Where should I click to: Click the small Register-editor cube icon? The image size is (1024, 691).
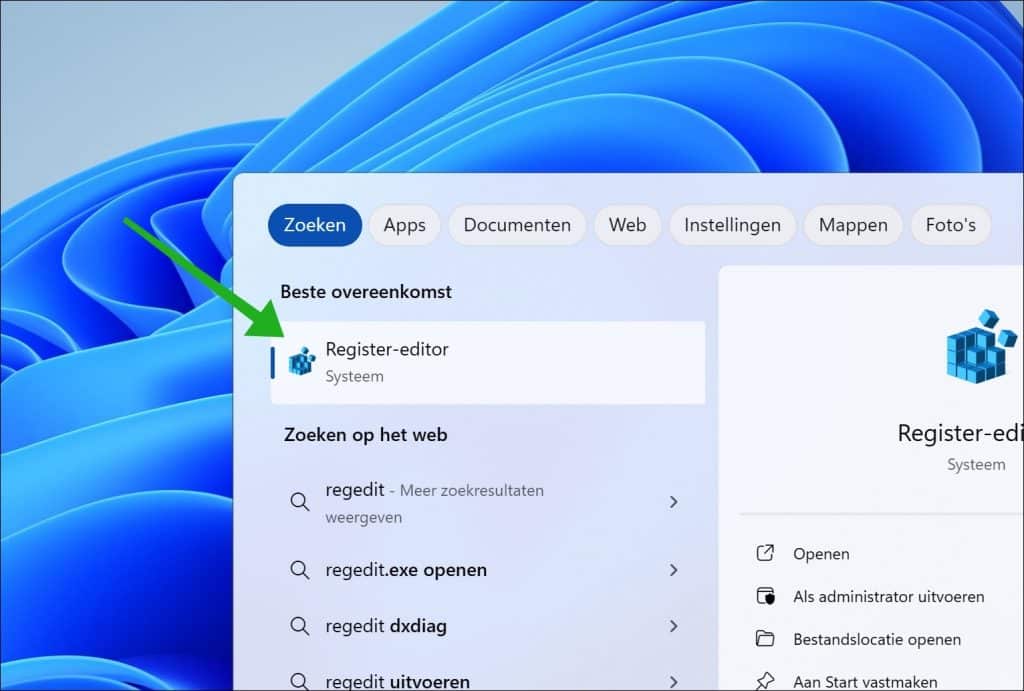[x=302, y=361]
